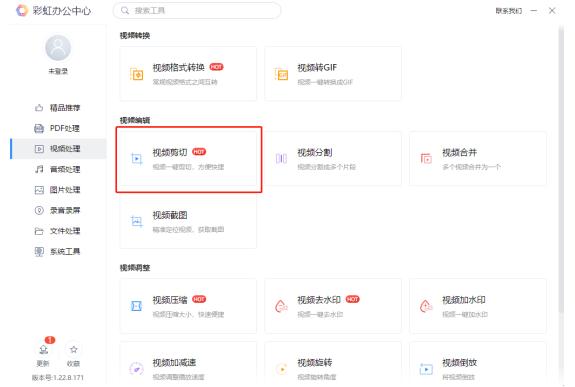The image size is (575, 387).
Task: Open the 视频压缩 tool
Action: point(188,306)
